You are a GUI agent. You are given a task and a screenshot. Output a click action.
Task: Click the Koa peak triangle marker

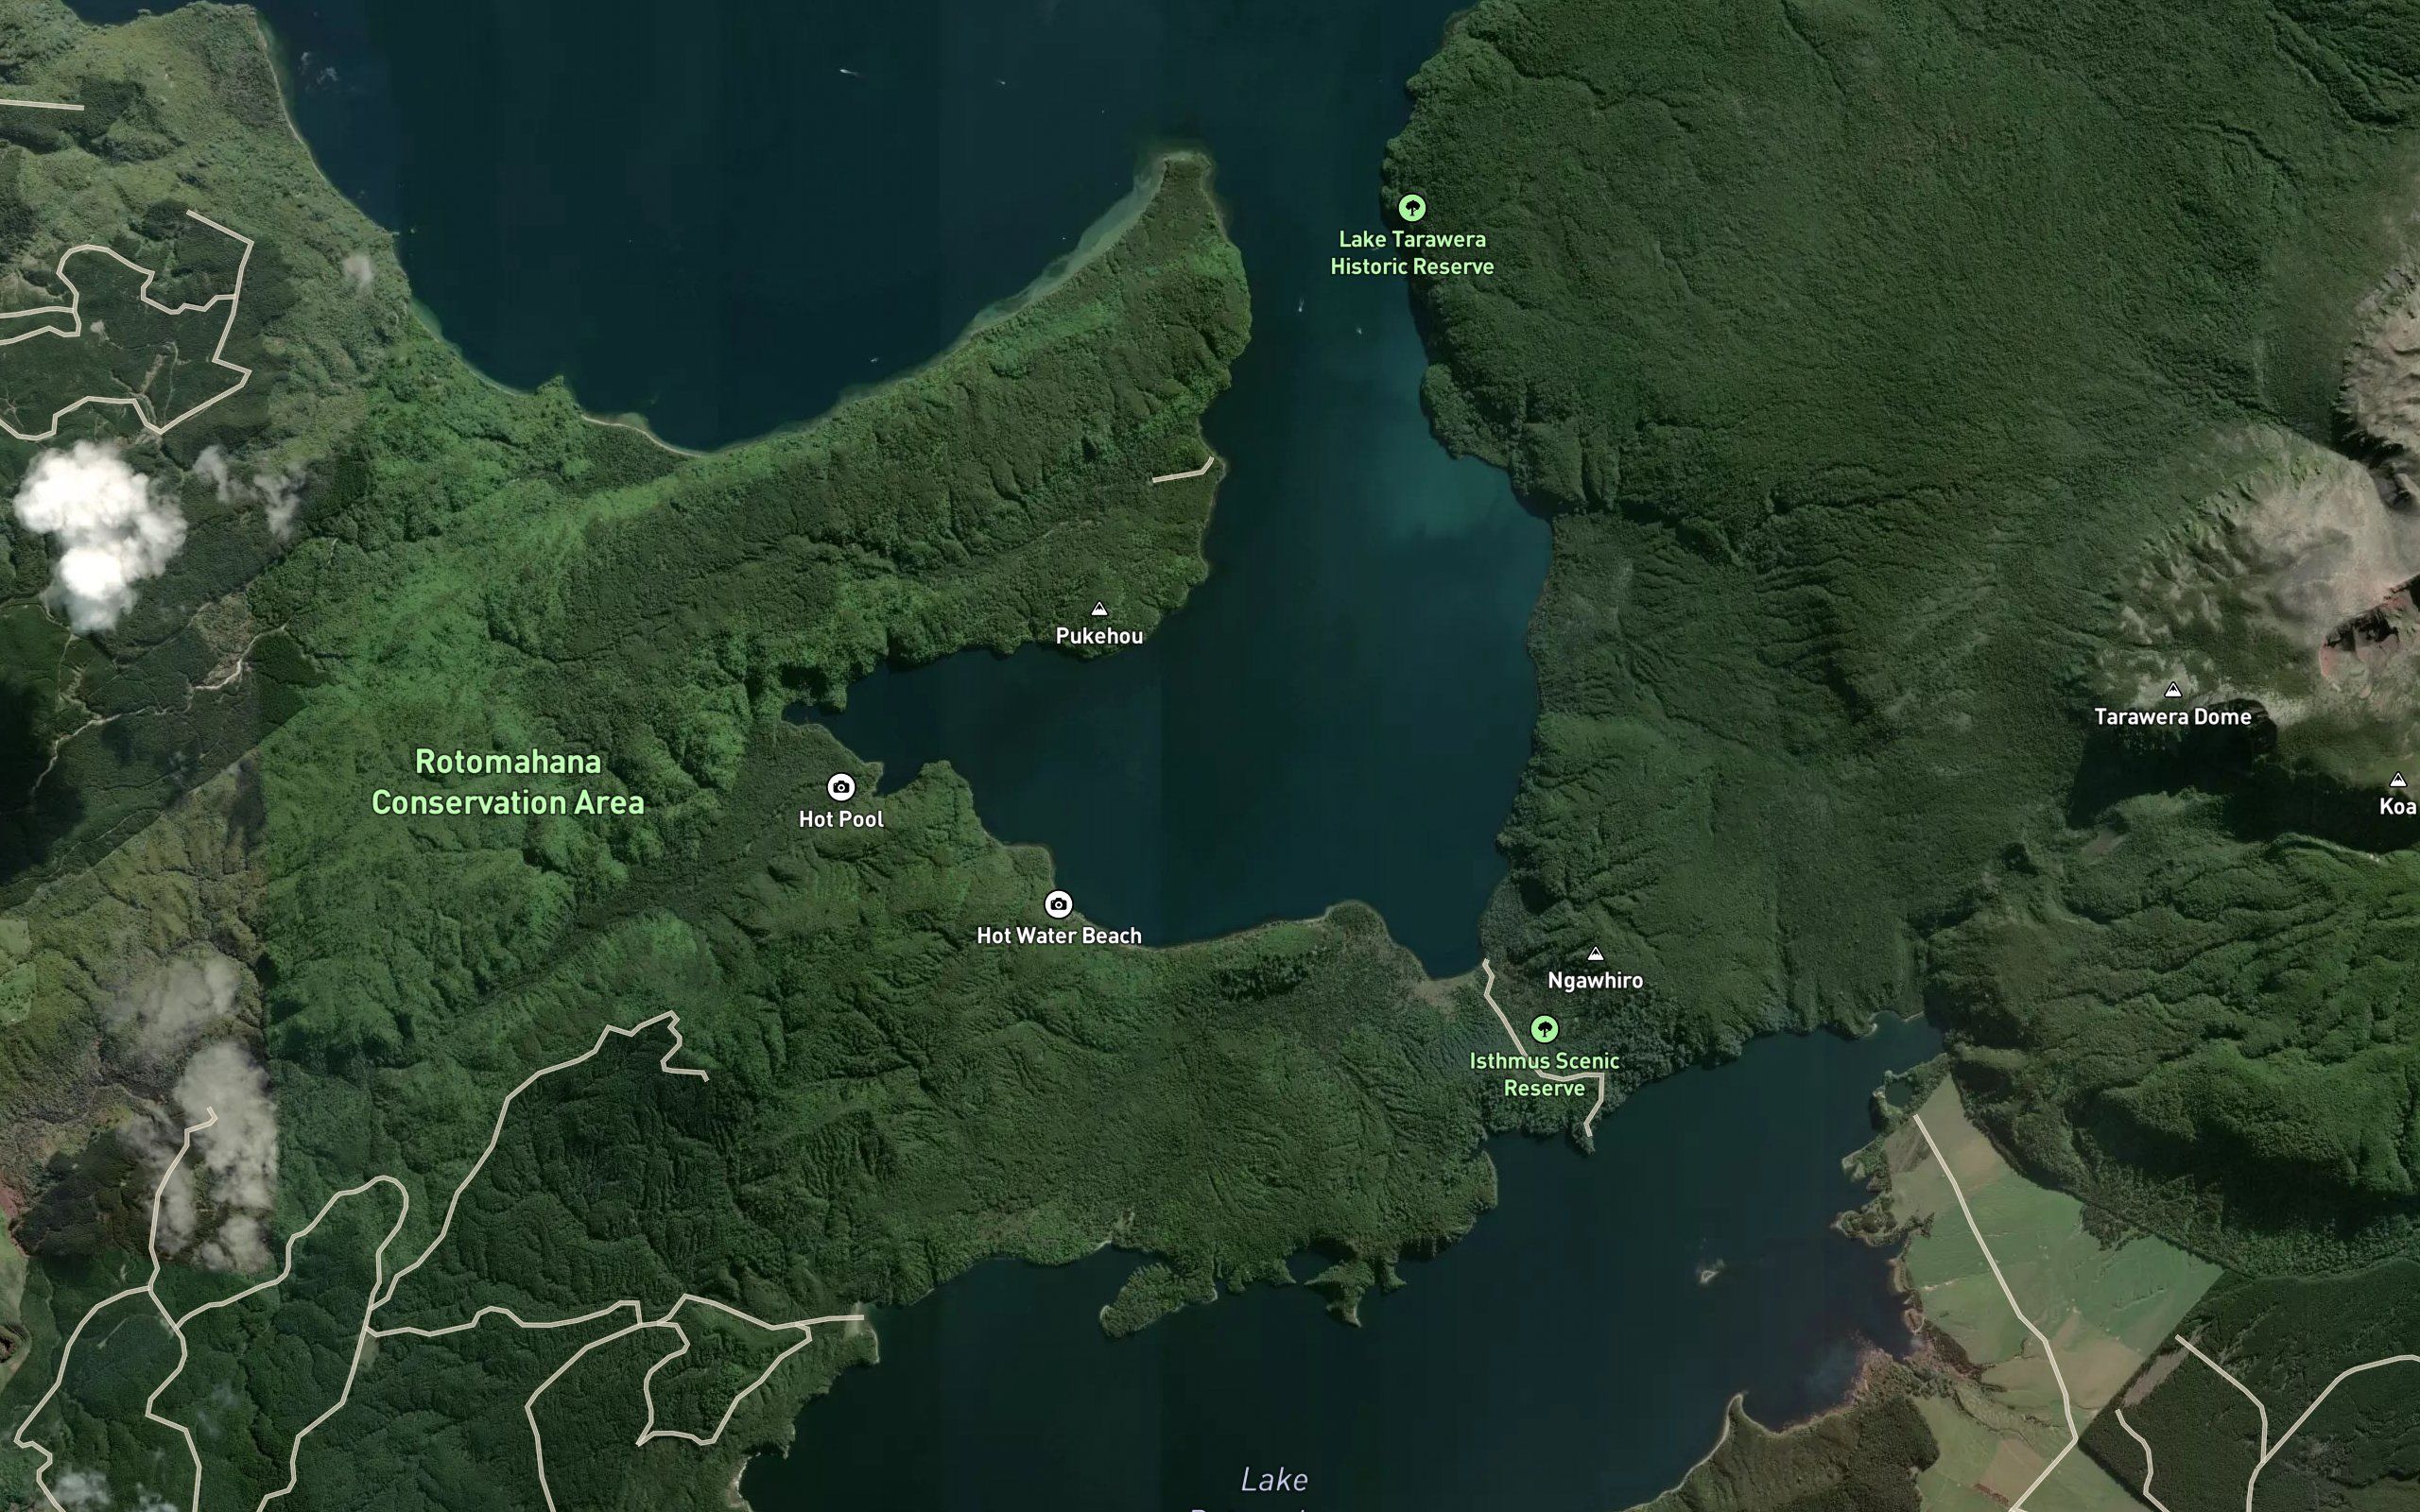coord(2397,780)
